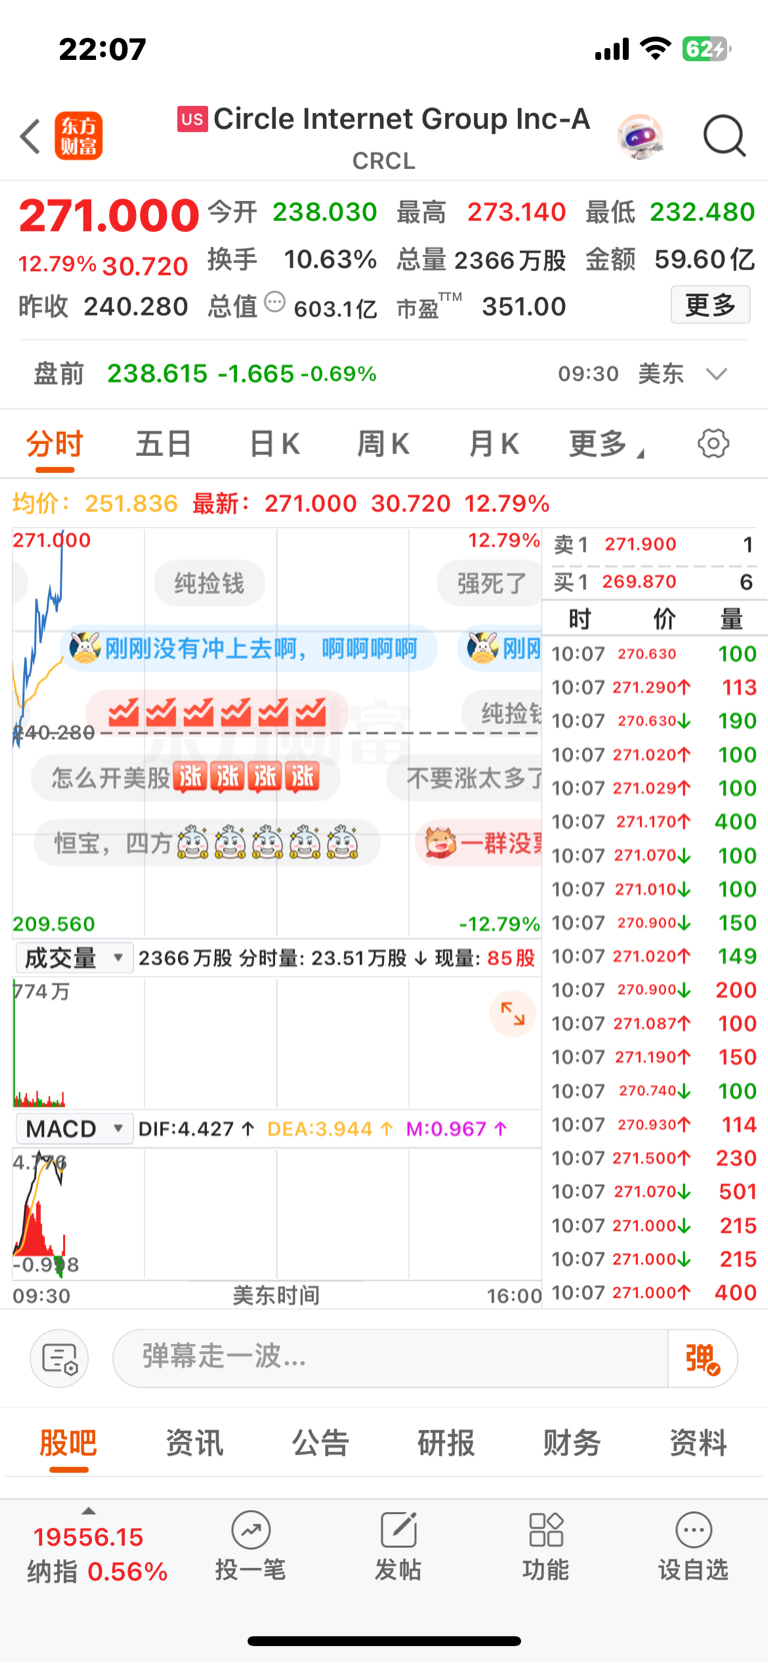Tap the 不要涨太多了 danmaku bubble
768x1663 pixels.
click(466, 777)
